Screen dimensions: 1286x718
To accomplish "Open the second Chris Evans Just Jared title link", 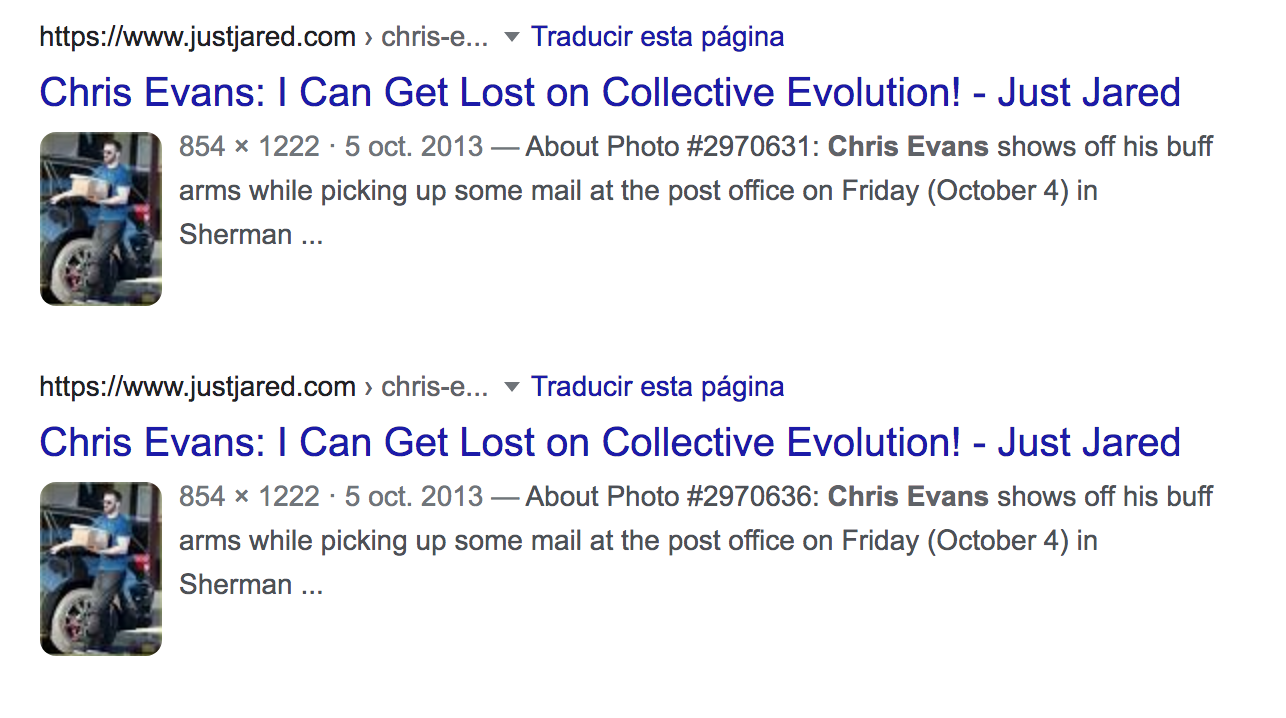I will coord(610,443).
